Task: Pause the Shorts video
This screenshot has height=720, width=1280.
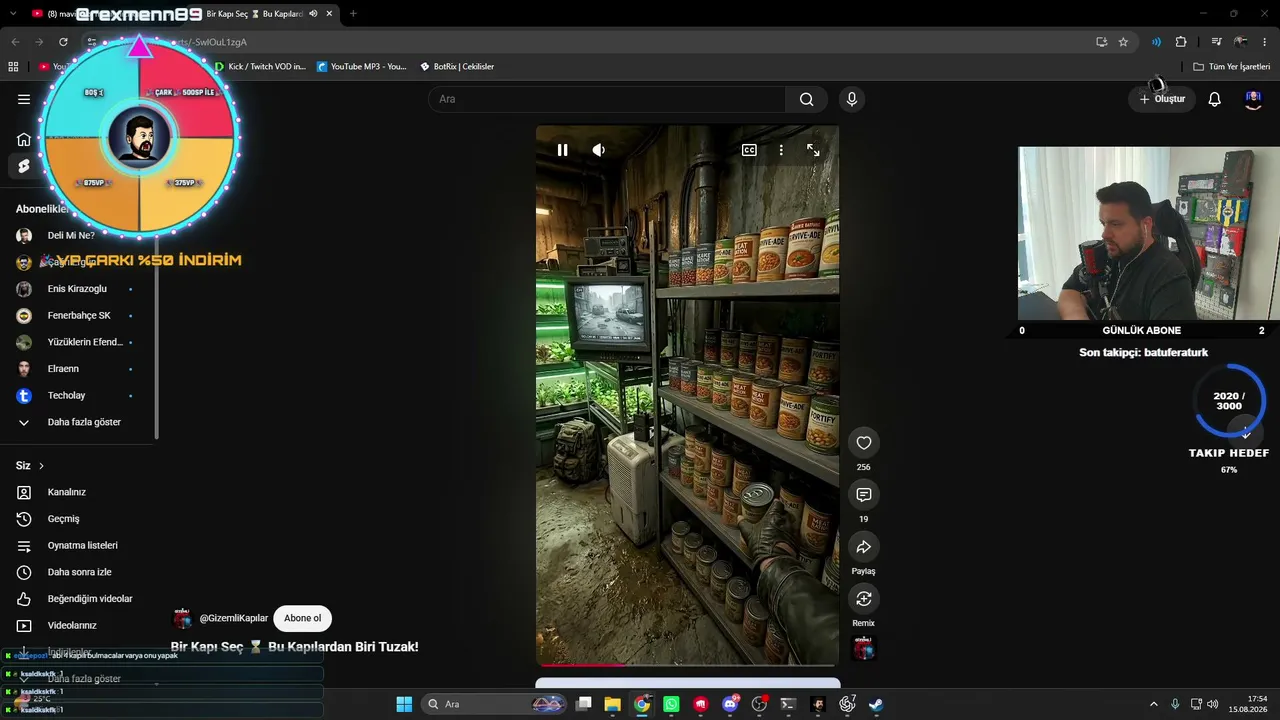Action: pyautogui.click(x=562, y=150)
